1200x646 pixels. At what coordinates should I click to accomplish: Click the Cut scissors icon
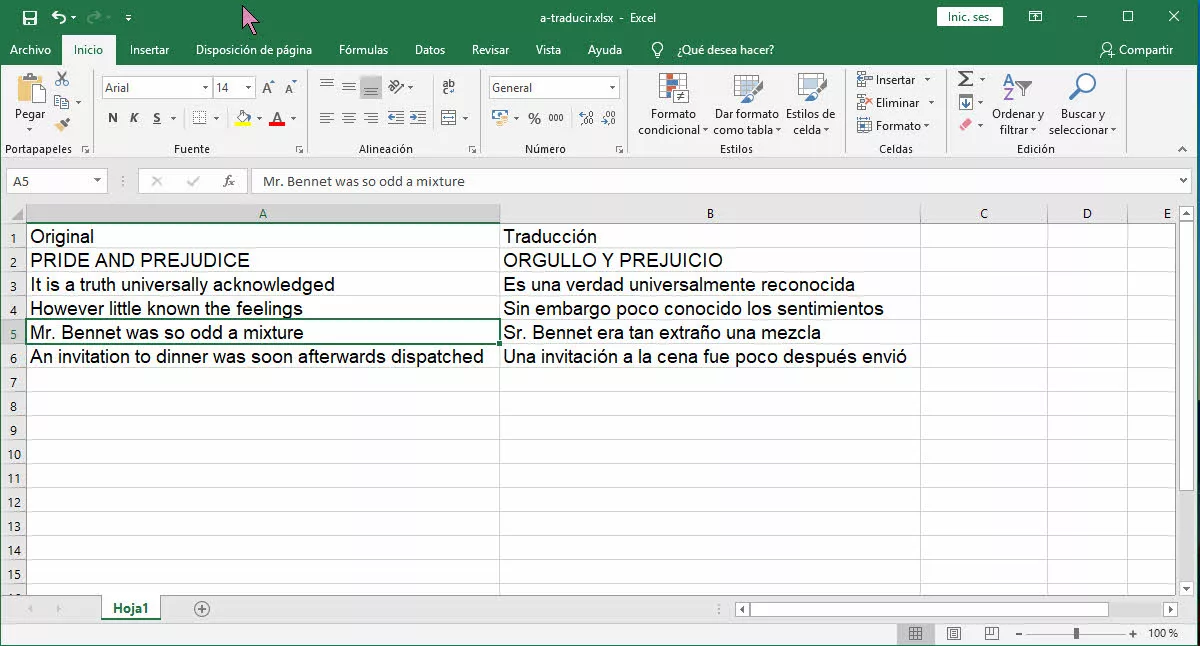pyautogui.click(x=62, y=80)
